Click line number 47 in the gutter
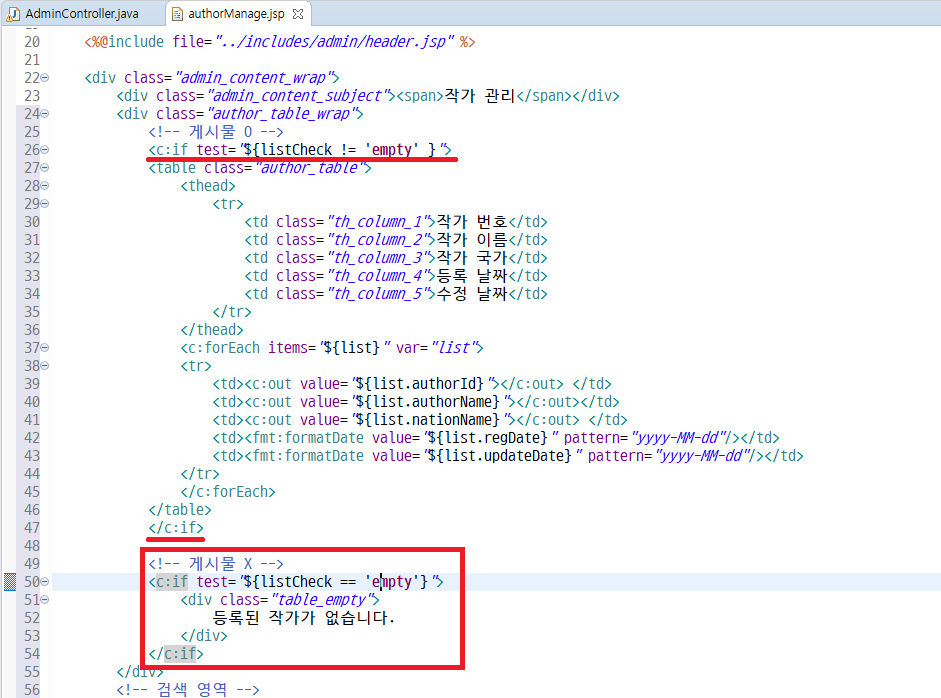 pyautogui.click(x=32, y=528)
